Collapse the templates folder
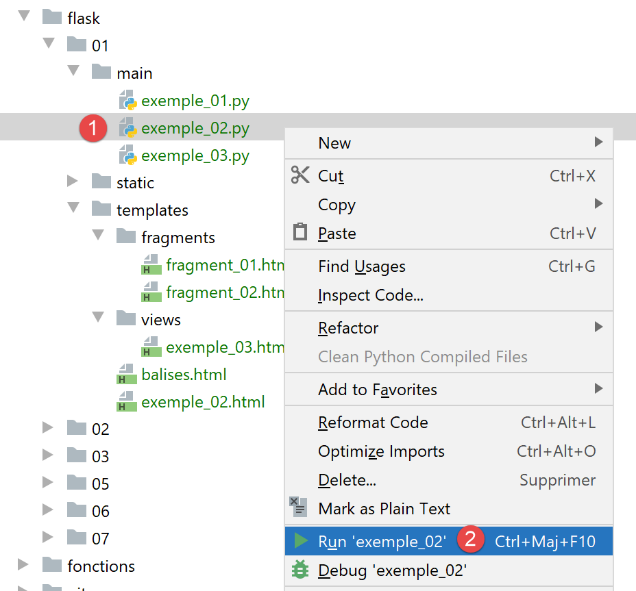Viewport: 636px width, 591px height. tap(73, 210)
